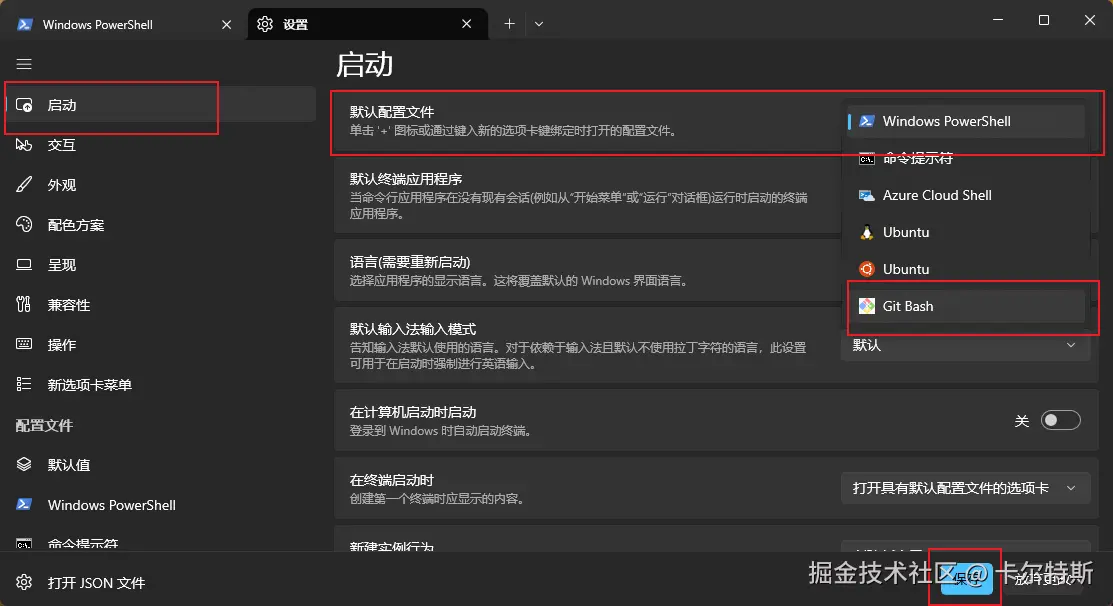Select Git Bash as default profile

click(x=966, y=306)
